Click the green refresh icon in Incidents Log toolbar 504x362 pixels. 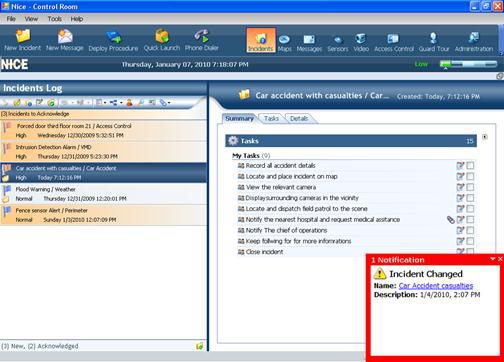click(x=51, y=103)
